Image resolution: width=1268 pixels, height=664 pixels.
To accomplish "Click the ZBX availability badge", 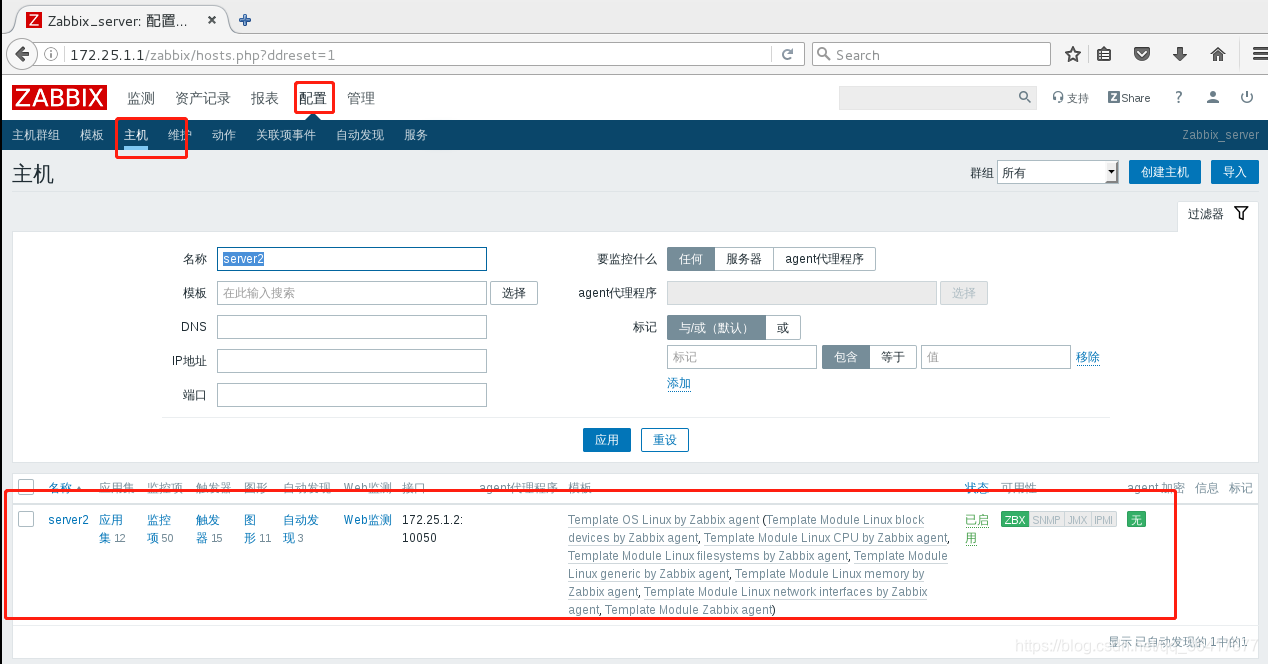I will [x=1014, y=519].
